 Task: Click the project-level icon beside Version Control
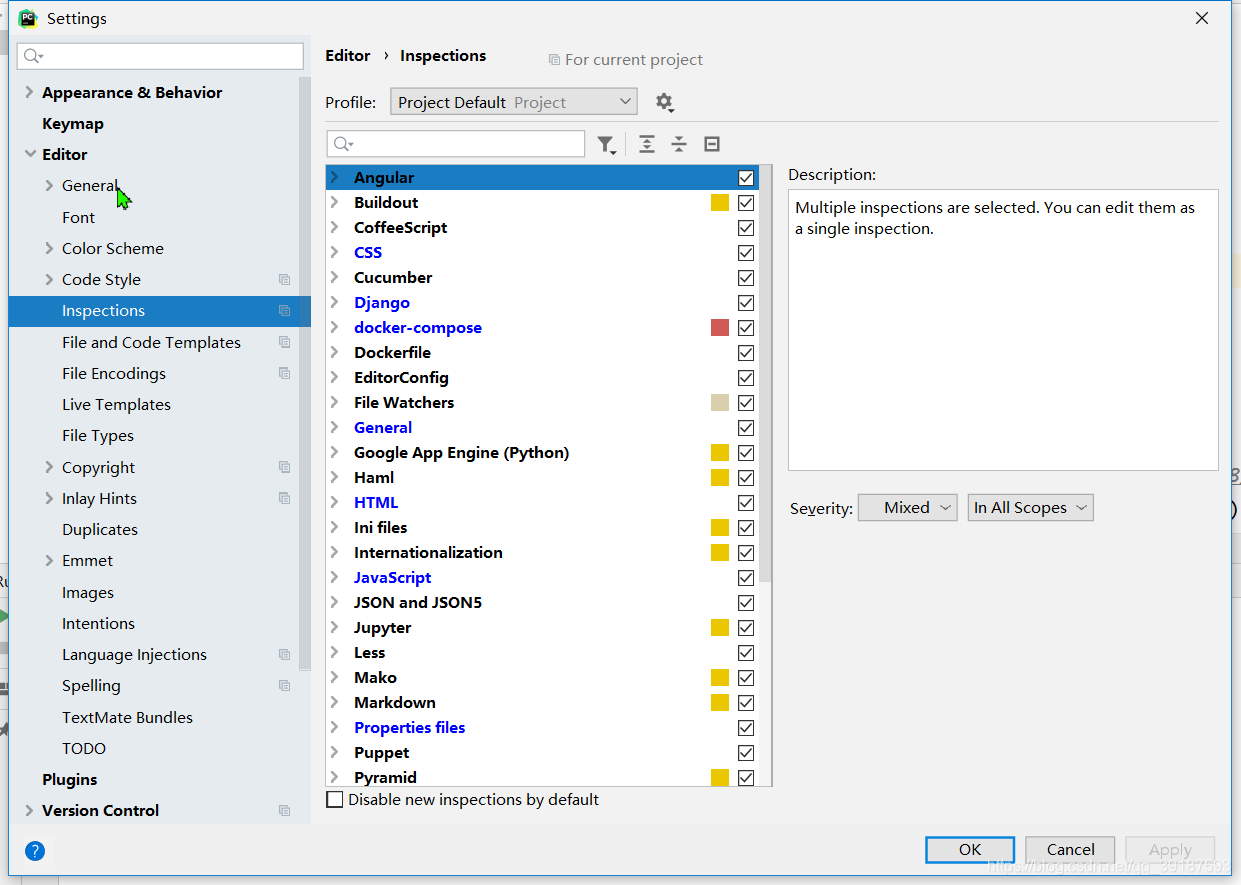(x=285, y=810)
